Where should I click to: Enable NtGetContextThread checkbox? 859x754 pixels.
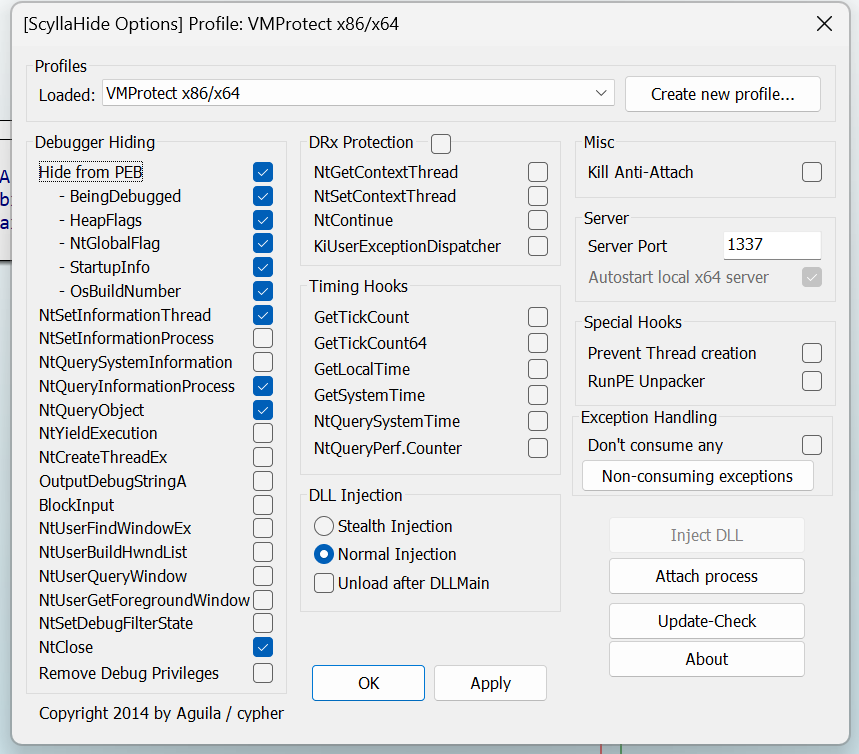pyautogui.click(x=538, y=172)
